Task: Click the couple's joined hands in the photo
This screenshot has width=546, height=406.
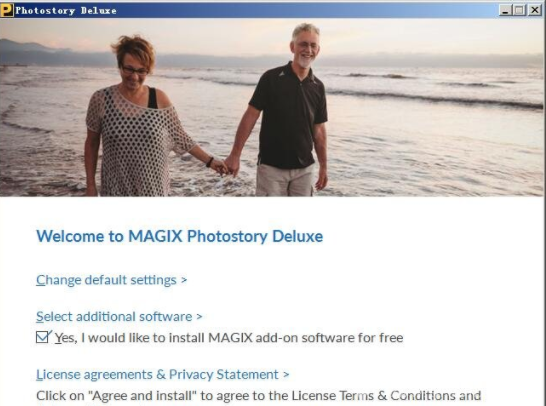Action: (226, 165)
